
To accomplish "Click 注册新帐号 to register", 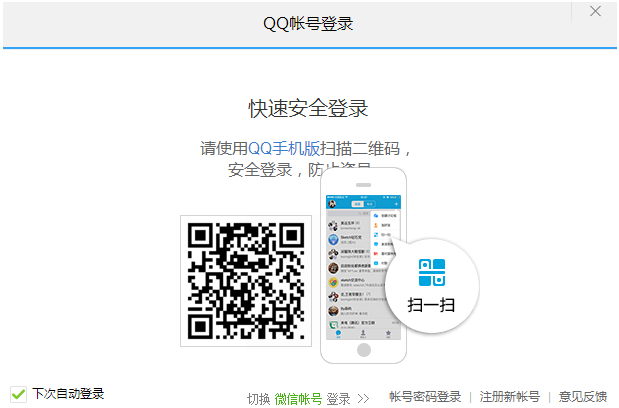I will point(509,397).
